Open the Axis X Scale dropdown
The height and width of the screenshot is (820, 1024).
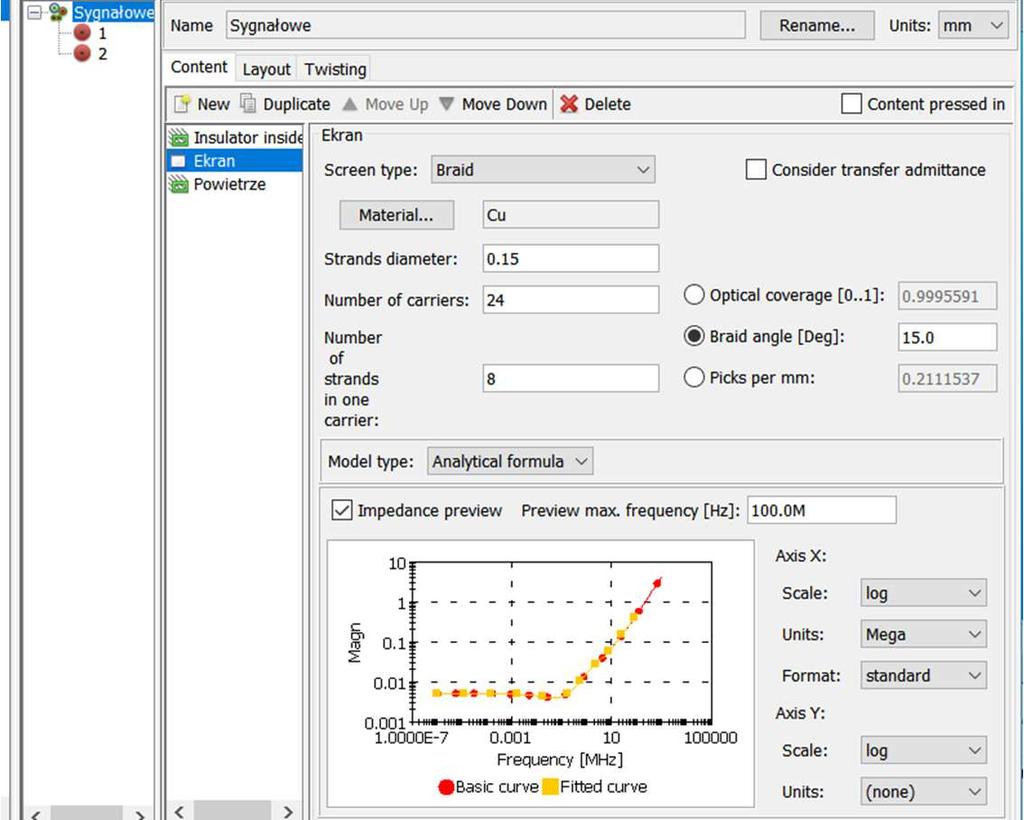[x=923, y=593]
